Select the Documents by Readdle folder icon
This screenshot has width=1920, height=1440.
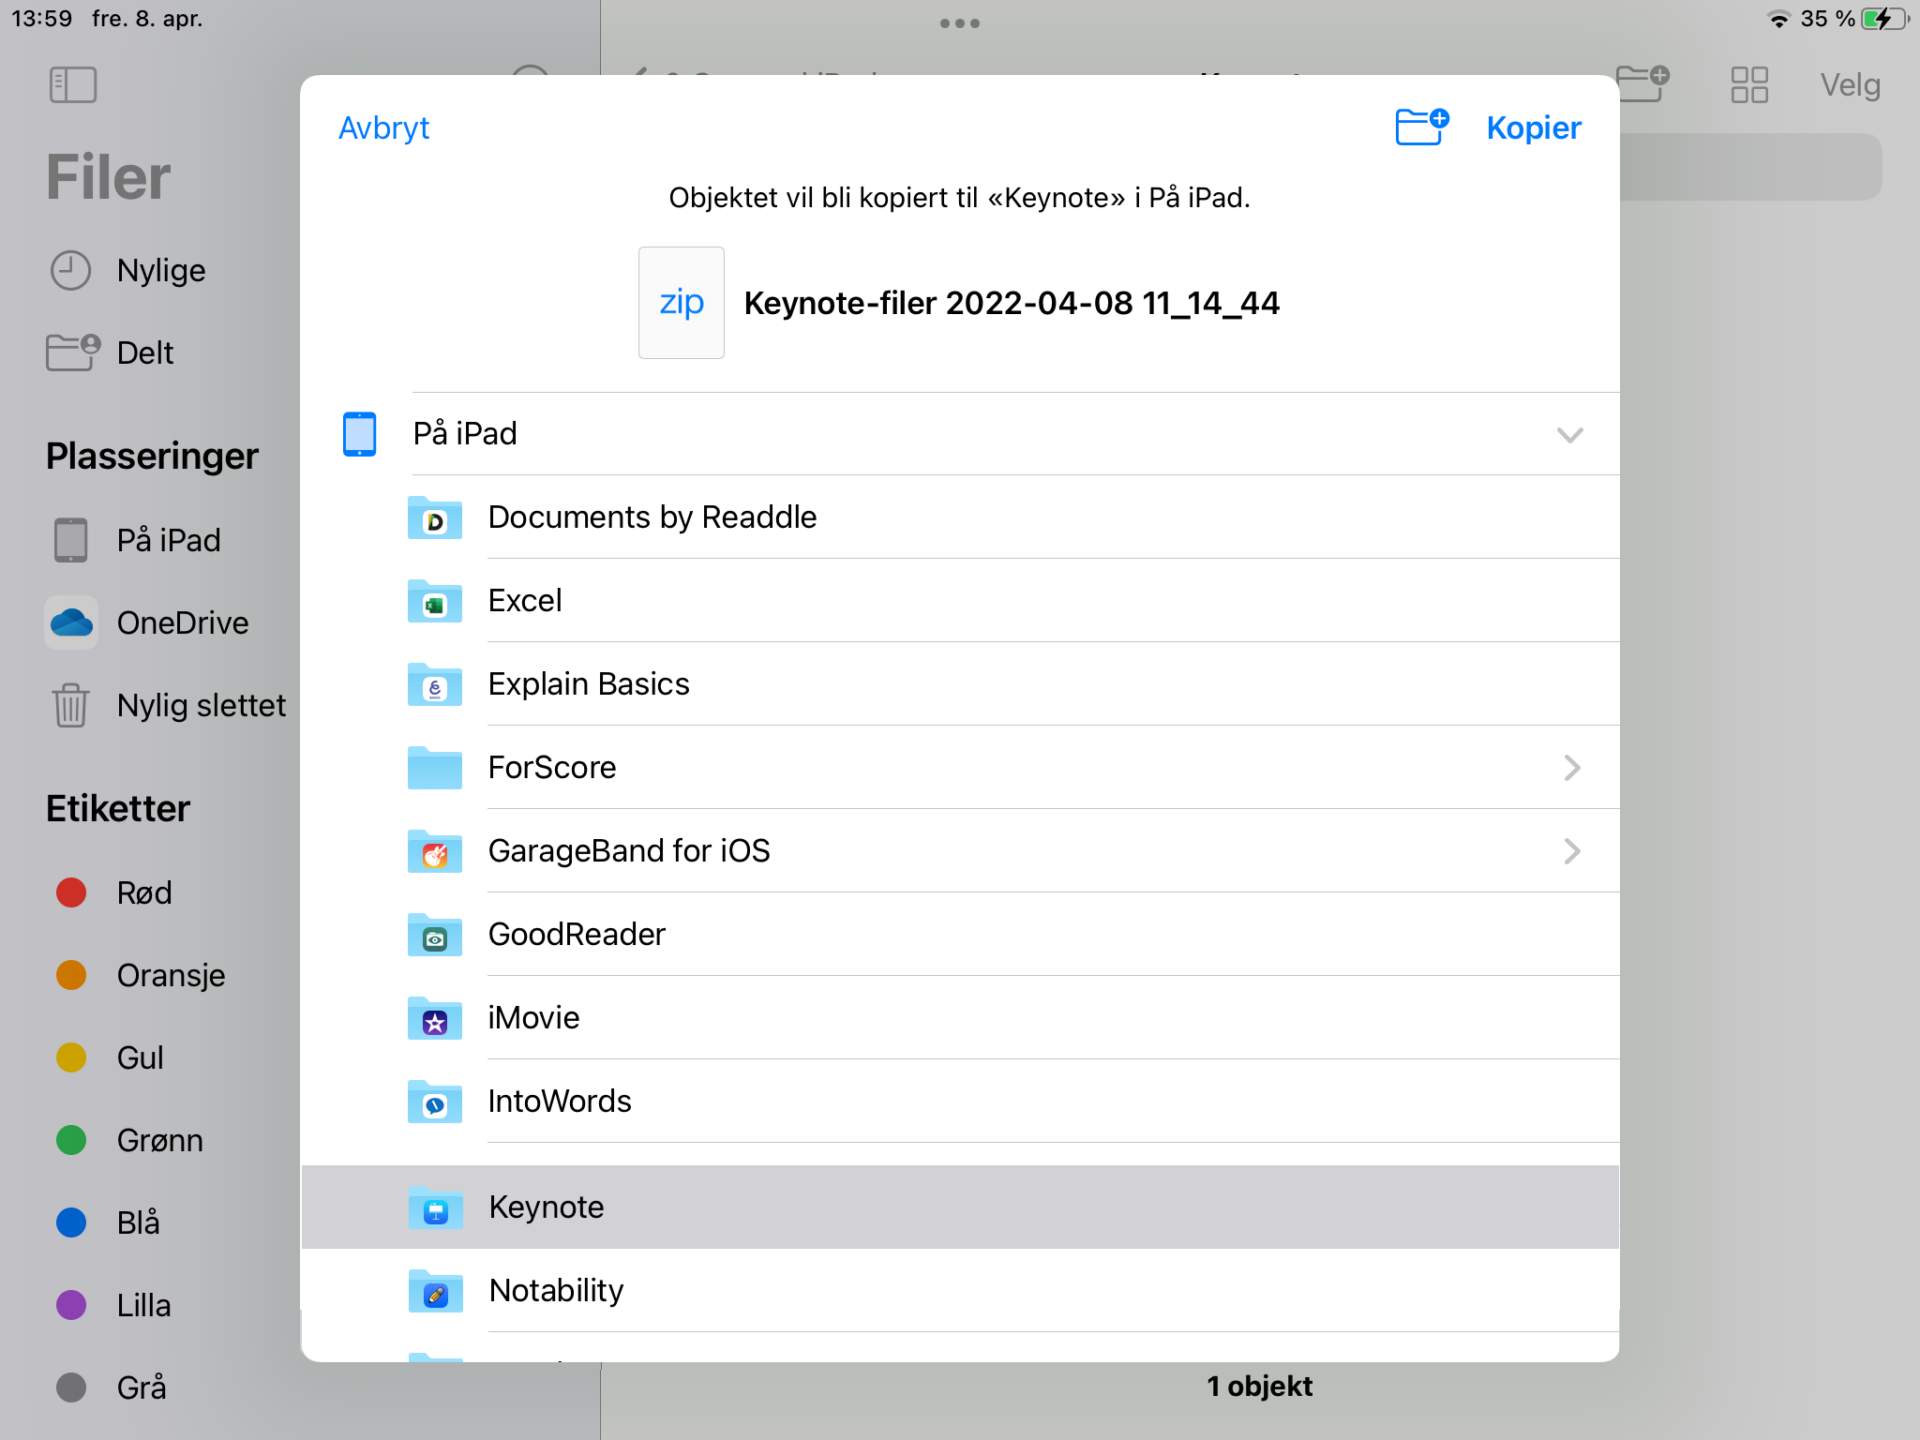coord(435,518)
